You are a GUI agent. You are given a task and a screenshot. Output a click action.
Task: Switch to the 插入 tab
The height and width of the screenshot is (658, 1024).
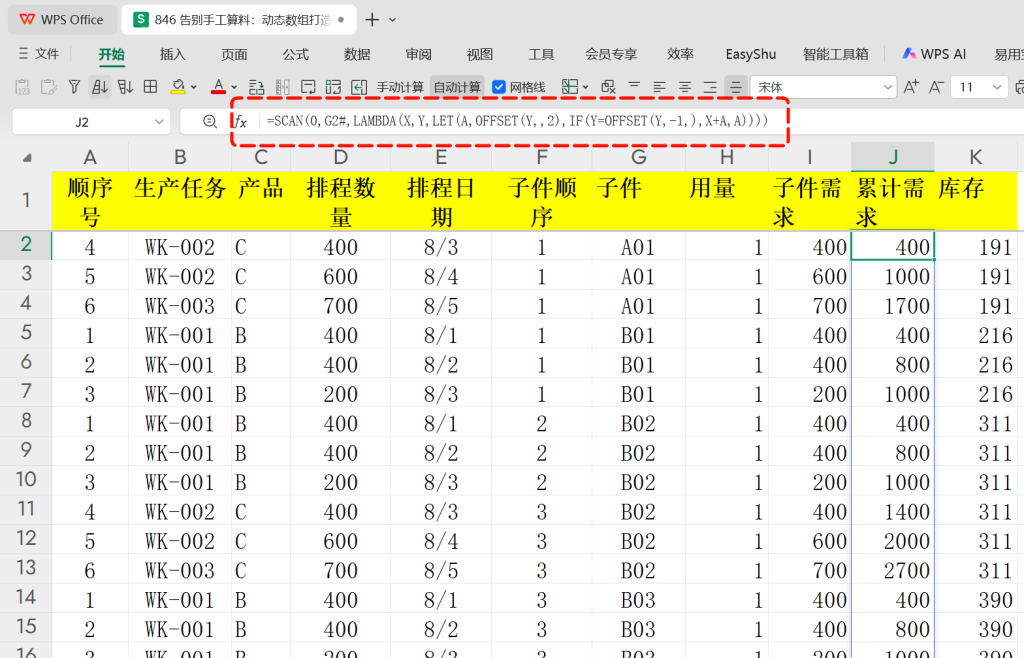172,54
